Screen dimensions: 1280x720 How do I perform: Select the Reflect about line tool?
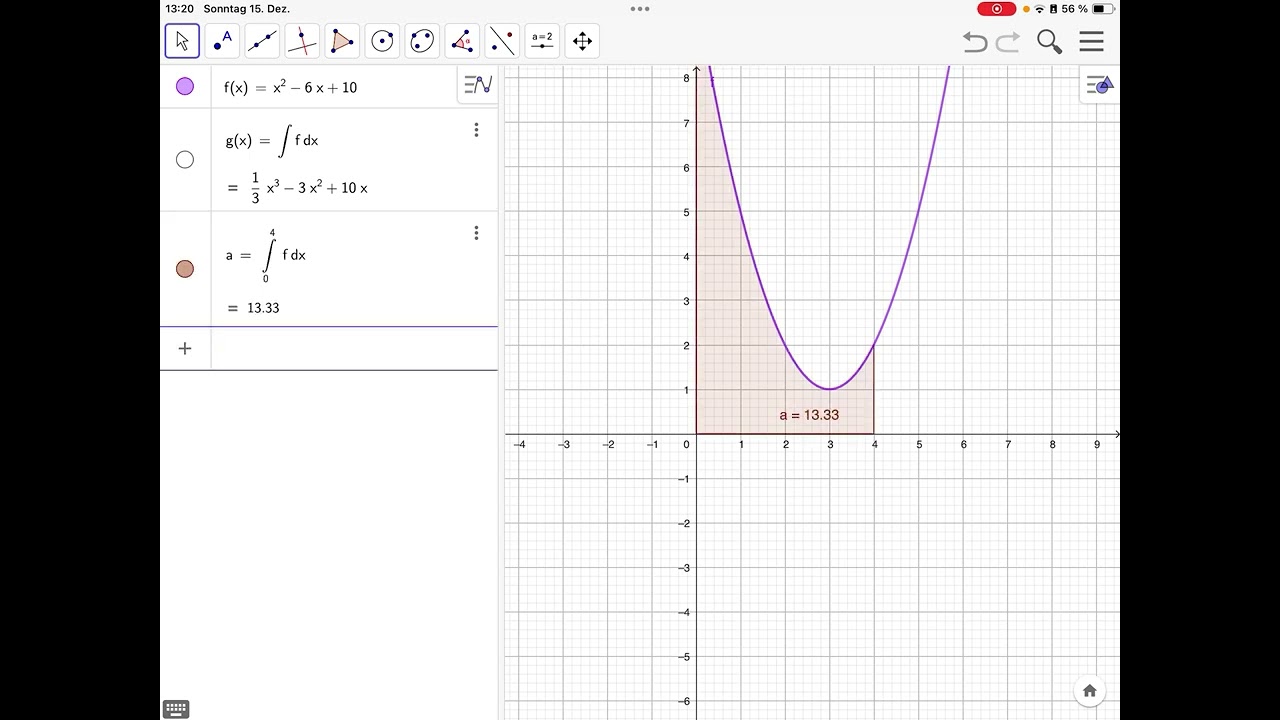point(502,41)
